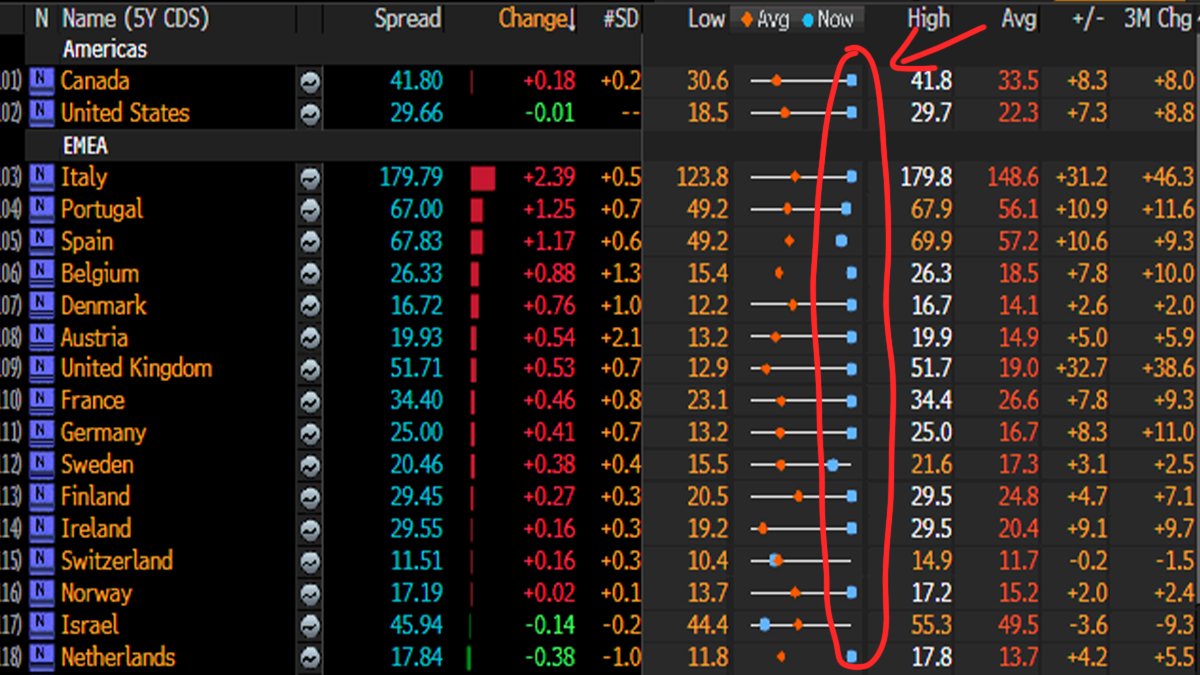
Task: Select the Switzerland country name
Action: coord(116,560)
